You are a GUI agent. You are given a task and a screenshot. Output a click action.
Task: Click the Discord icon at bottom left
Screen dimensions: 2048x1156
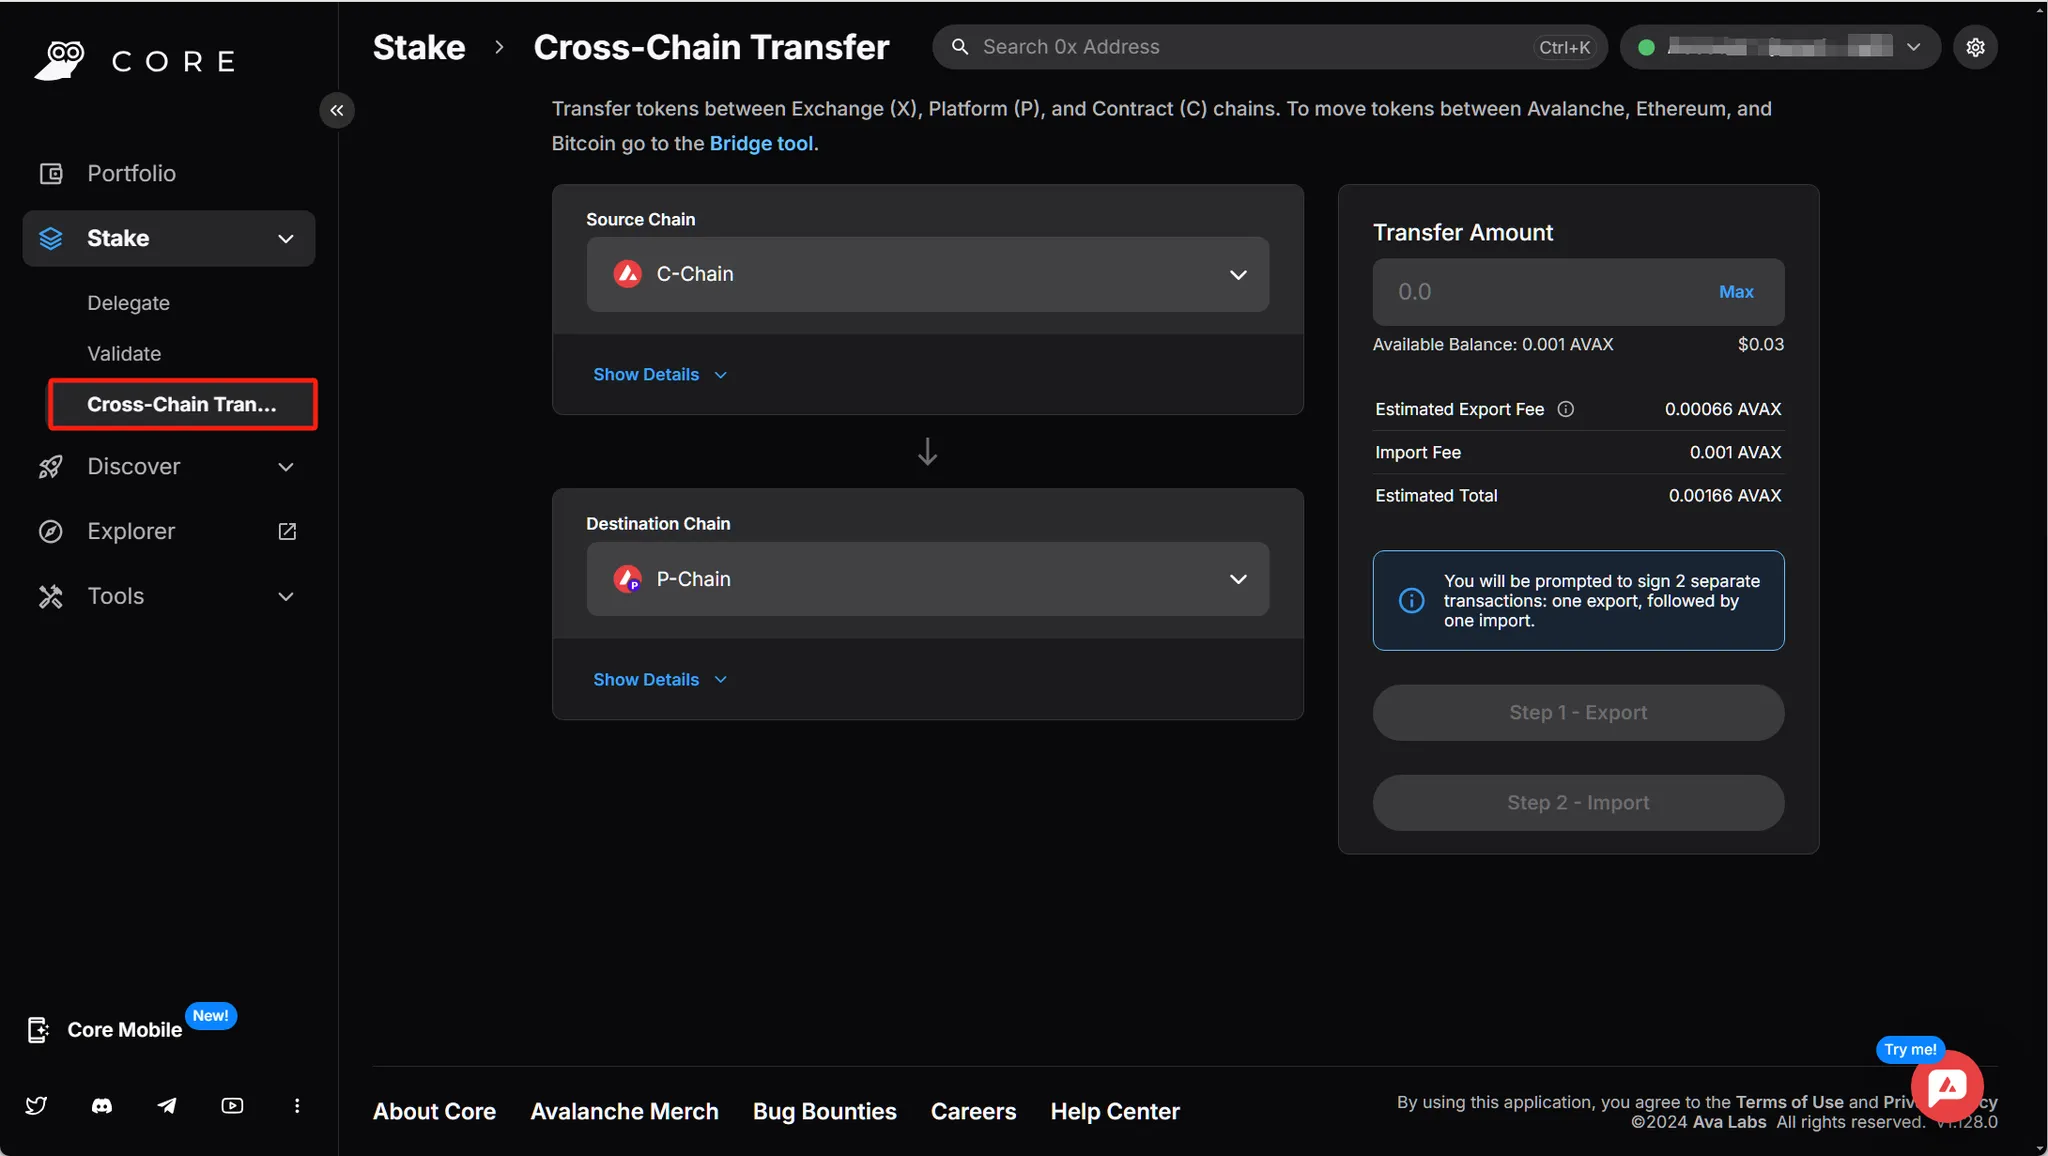pyautogui.click(x=102, y=1106)
